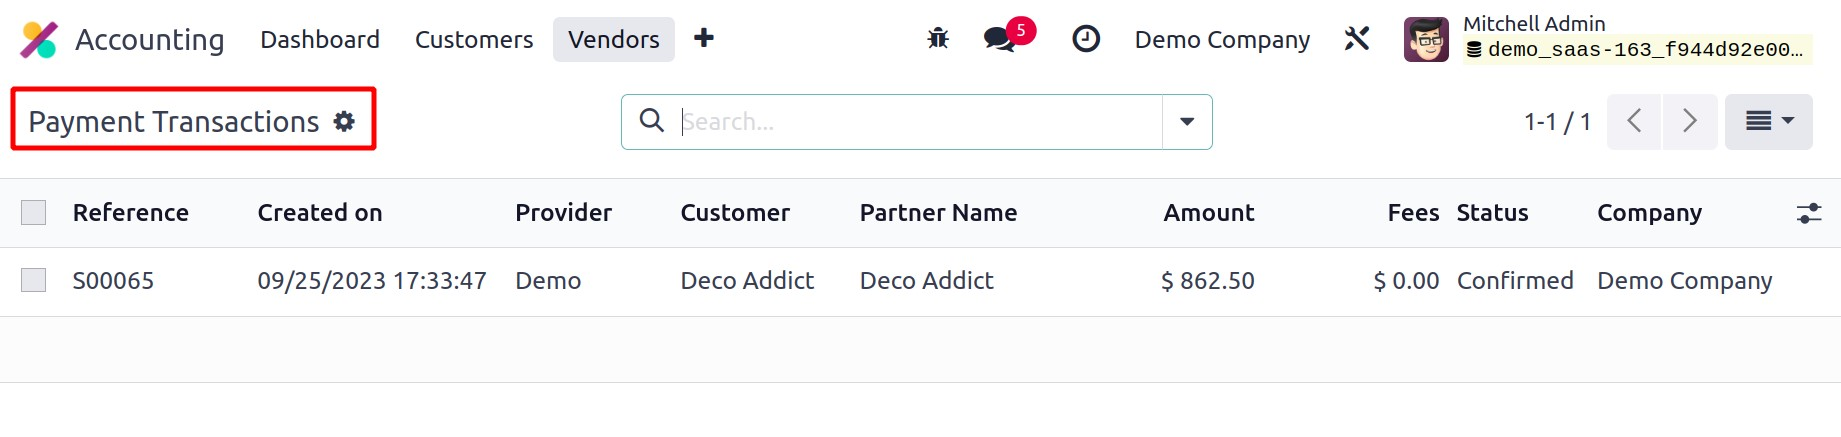
Task: Click the Accounting app logo icon
Action: coord(39,40)
